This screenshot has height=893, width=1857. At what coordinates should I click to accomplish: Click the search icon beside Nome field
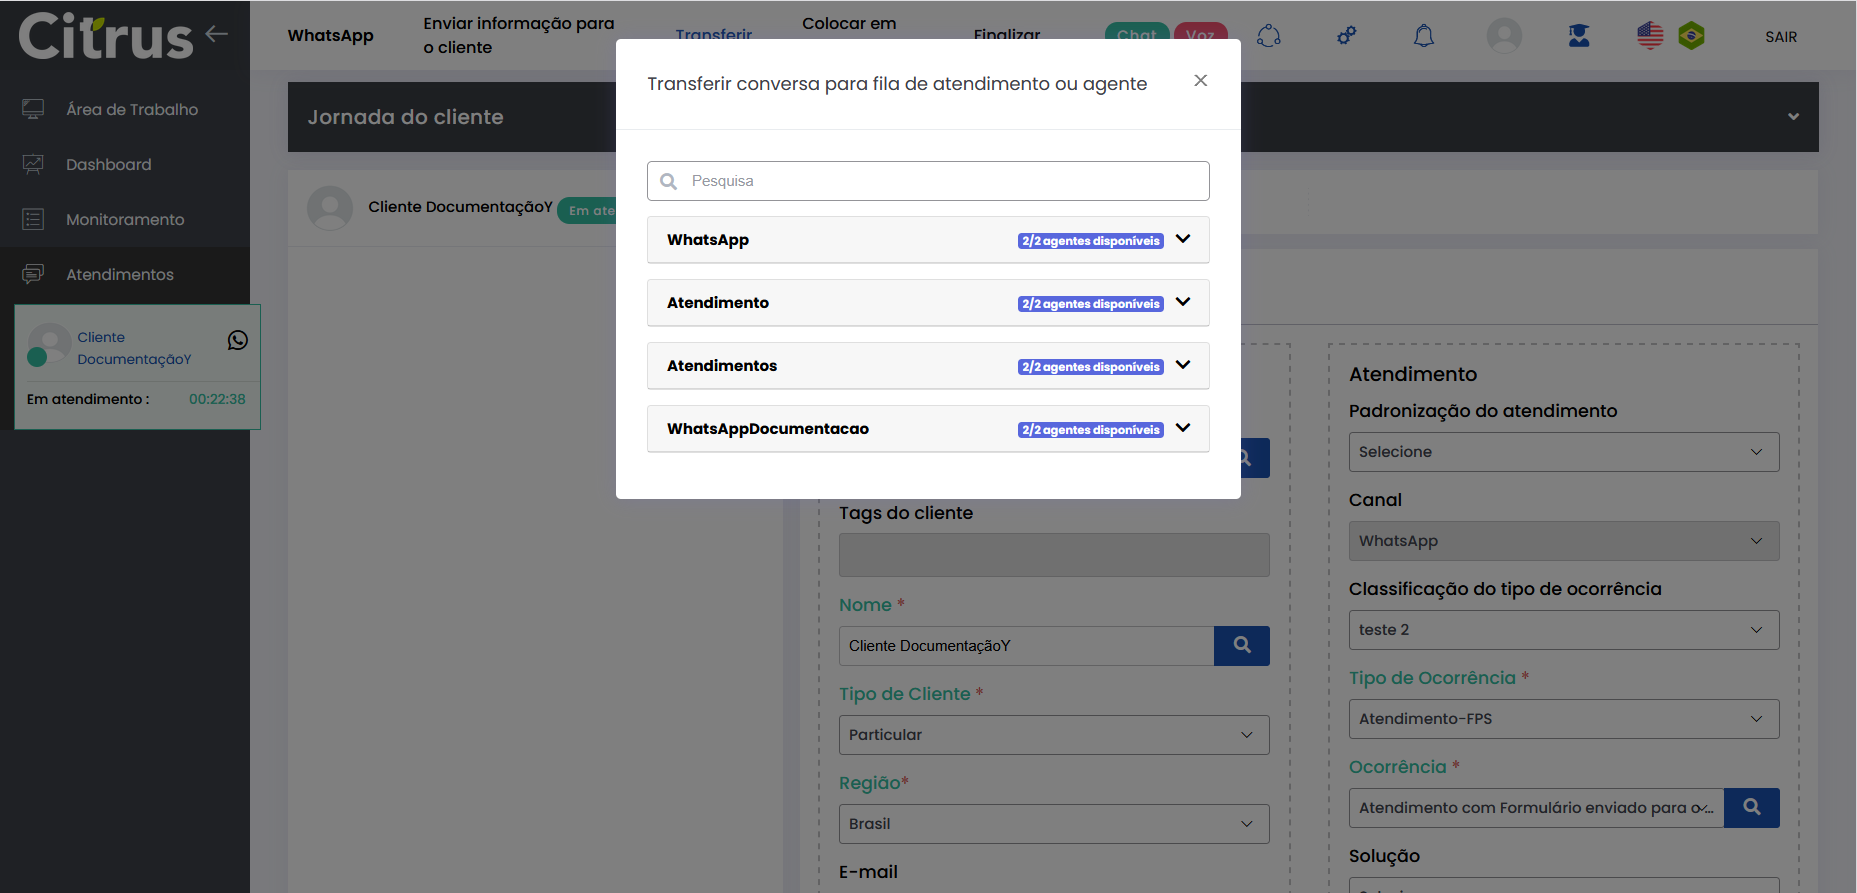pos(1241,646)
